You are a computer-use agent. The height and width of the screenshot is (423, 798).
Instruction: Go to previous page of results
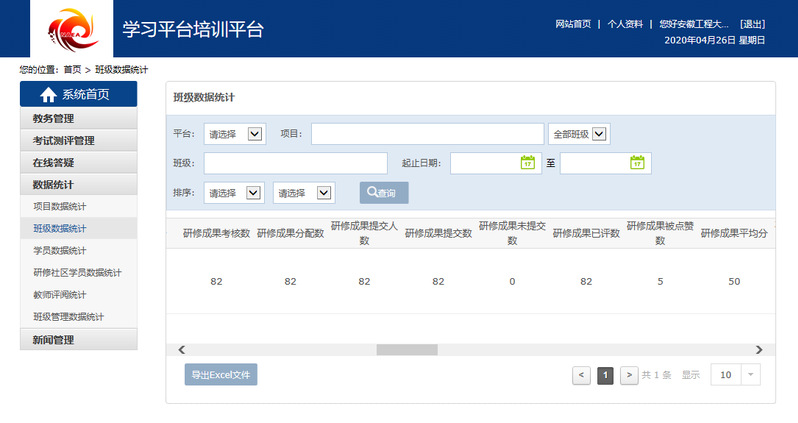(x=581, y=375)
